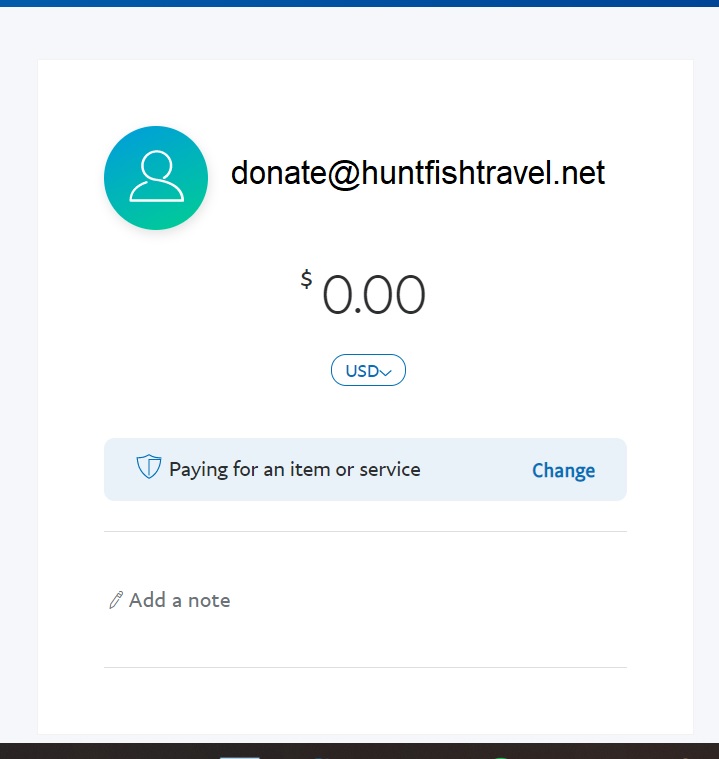This screenshot has width=719, height=759.
Task: Click the recipient profile avatar icon
Action: (x=156, y=178)
